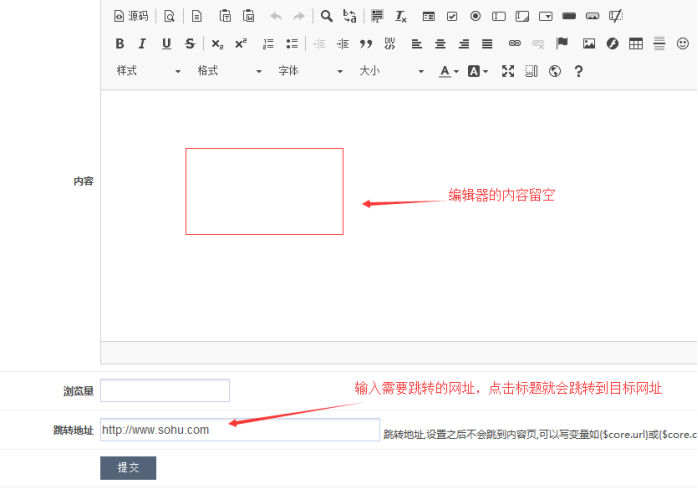Maximize the editor area

(508, 71)
